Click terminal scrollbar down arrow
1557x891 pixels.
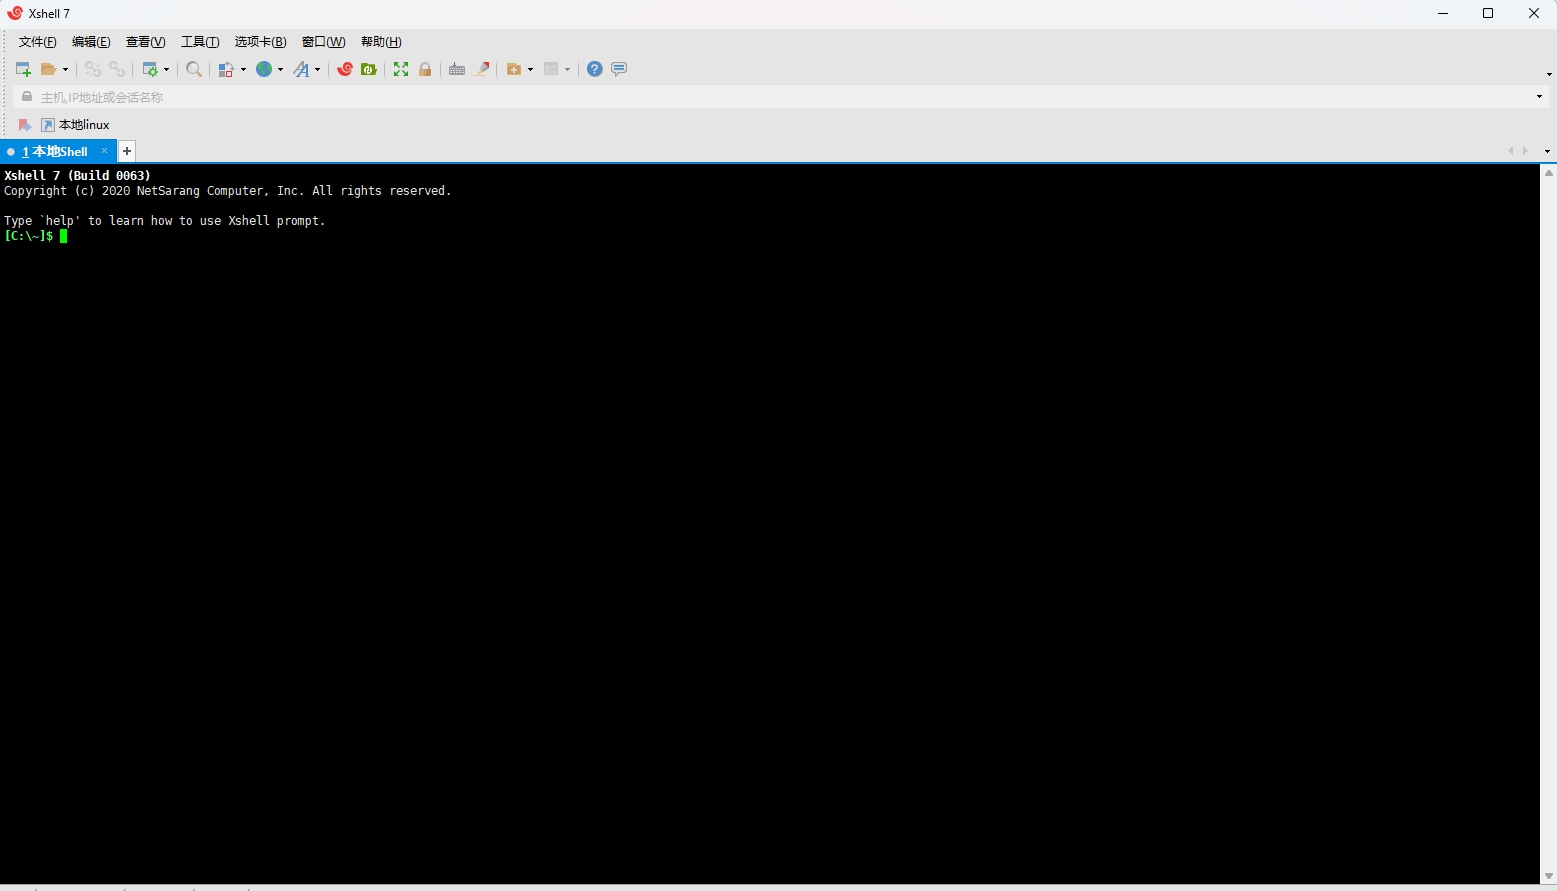[1548, 876]
